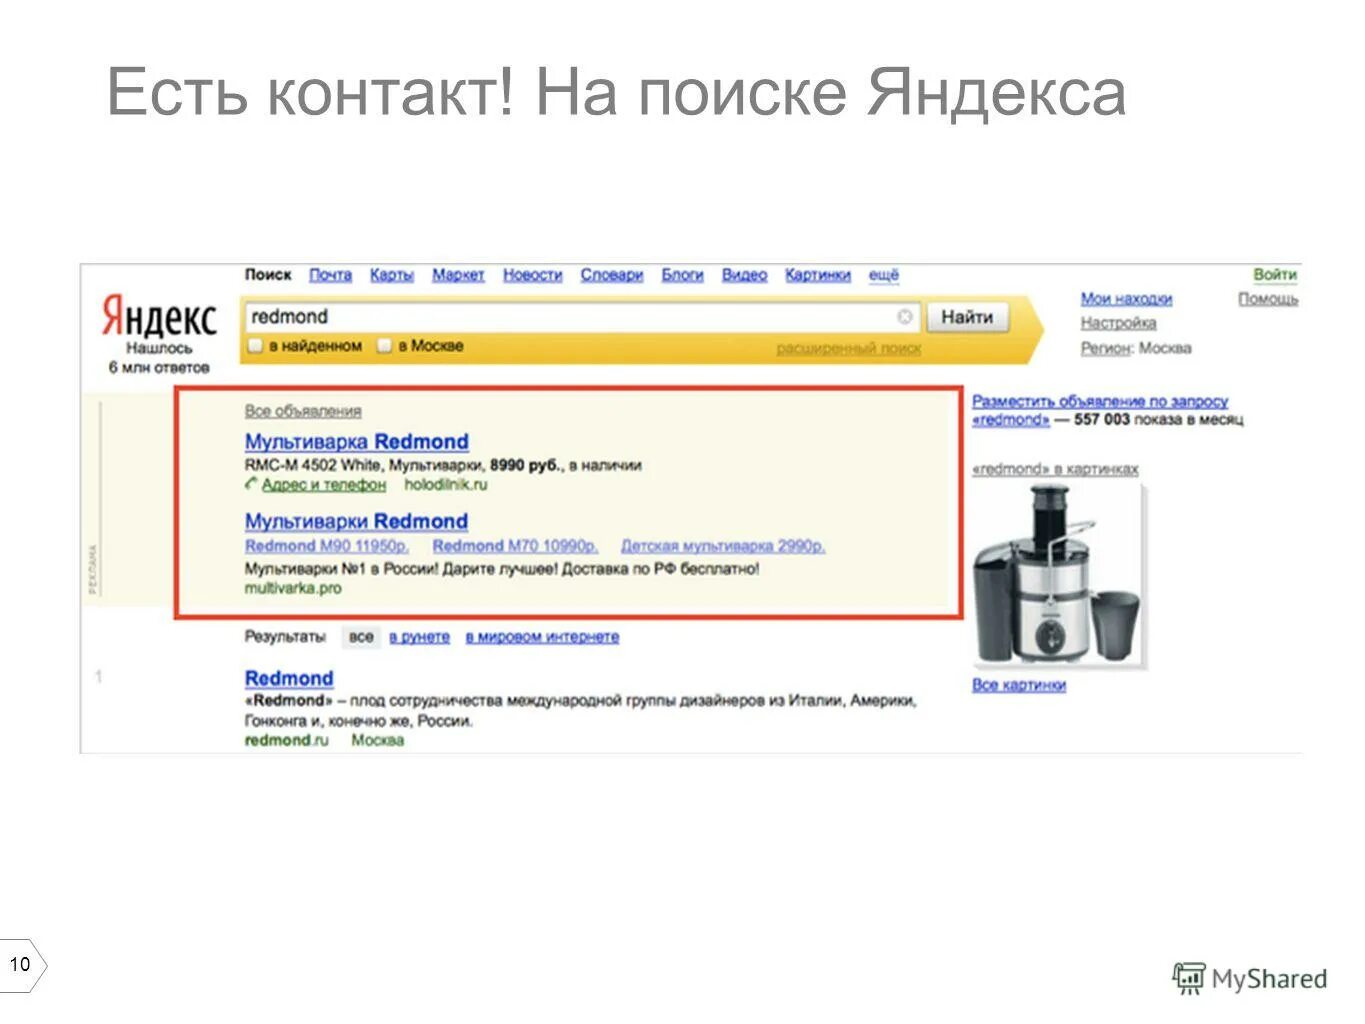Open '«redmond» в картинках' link
Viewport: 1365px width, 1024px height.
(x=1055, y=468)
